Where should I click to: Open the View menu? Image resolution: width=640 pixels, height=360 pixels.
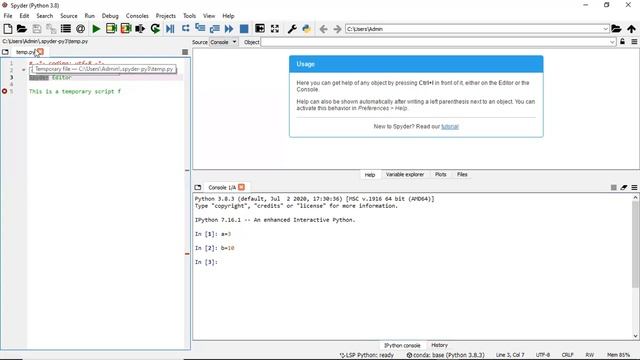(209, 16)
